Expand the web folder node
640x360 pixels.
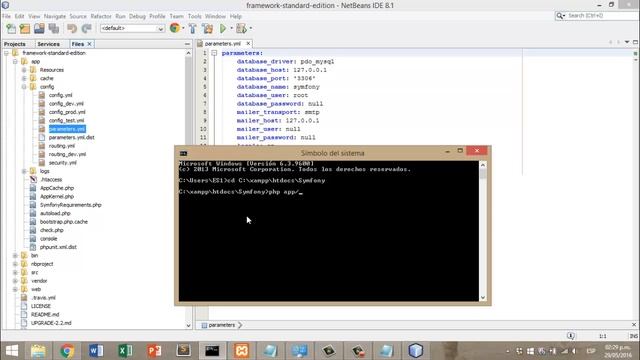[15, 289]
